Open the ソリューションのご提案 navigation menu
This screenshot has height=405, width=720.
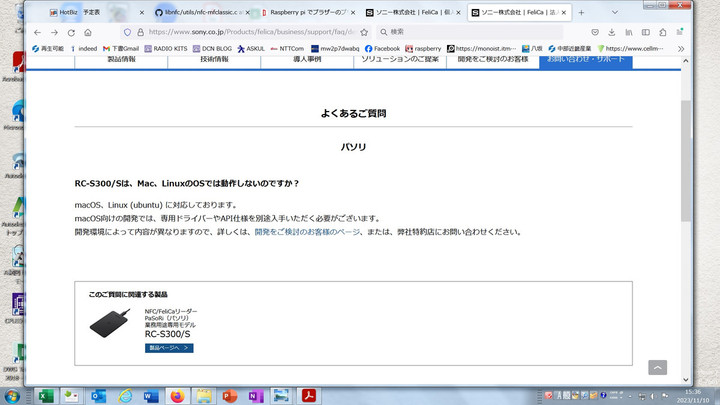(x=400, y=60)
